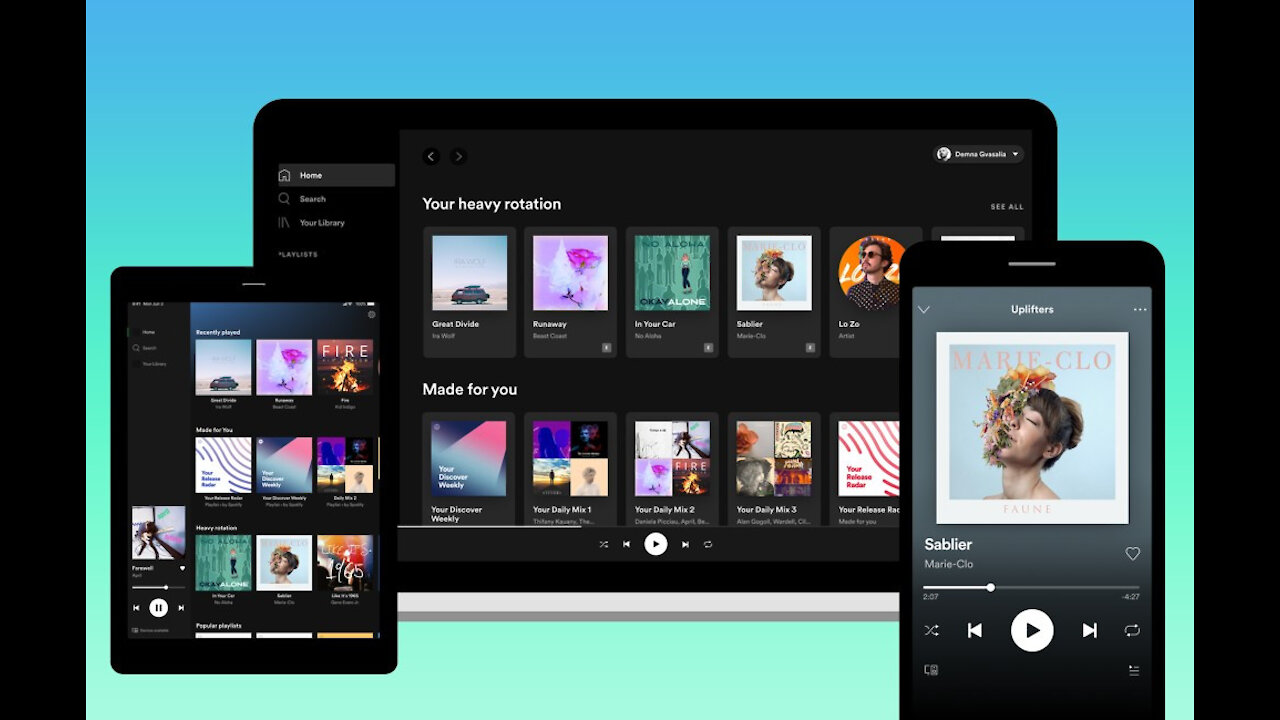The image size is (1280, 720).
Task: Skip to previous track on tablet
Action: coord(136,607)
